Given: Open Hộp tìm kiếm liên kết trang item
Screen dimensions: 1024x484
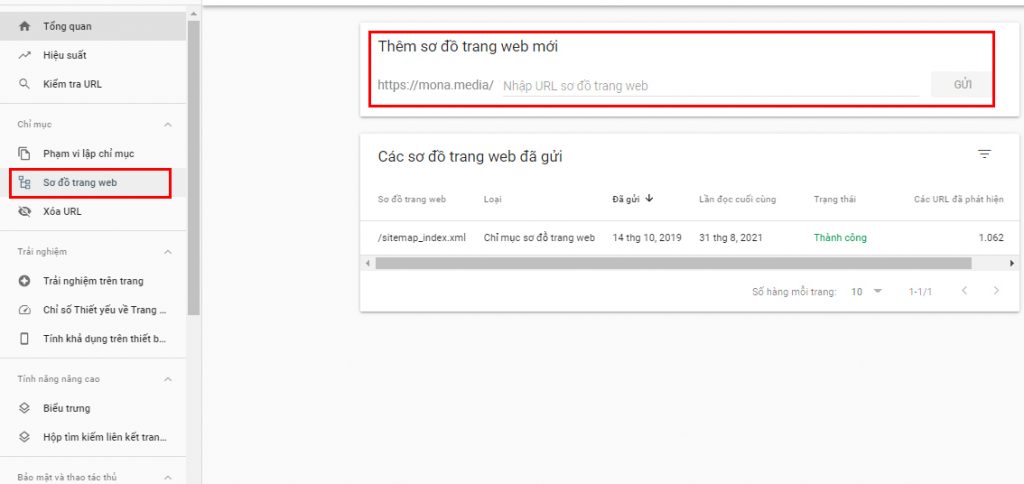Looking at the screenshot, I should point(104,437).
